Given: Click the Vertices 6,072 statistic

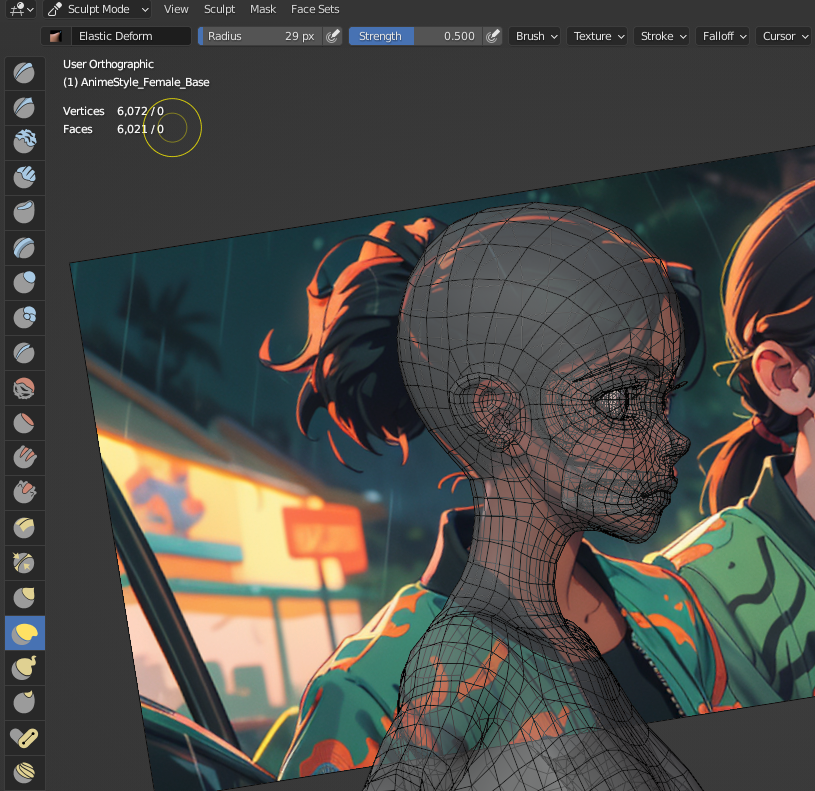Looking at the screenshot, I should (x=113, y=111).
